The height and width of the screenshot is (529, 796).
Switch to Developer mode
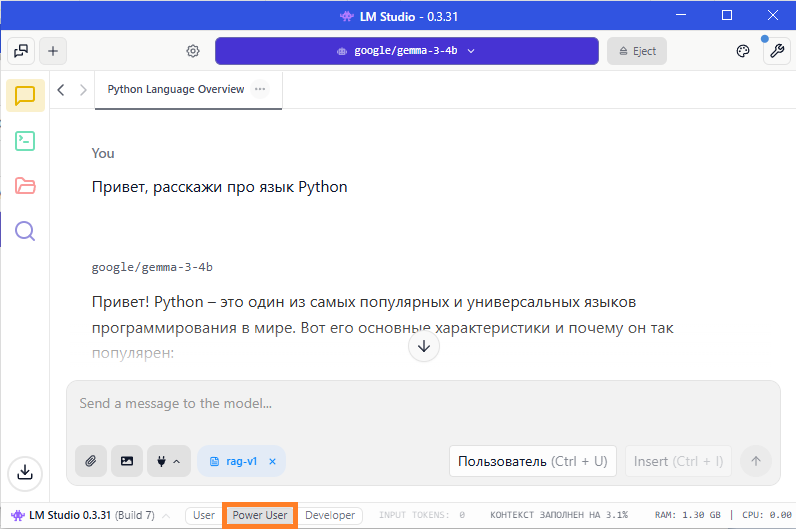[330, 515]
